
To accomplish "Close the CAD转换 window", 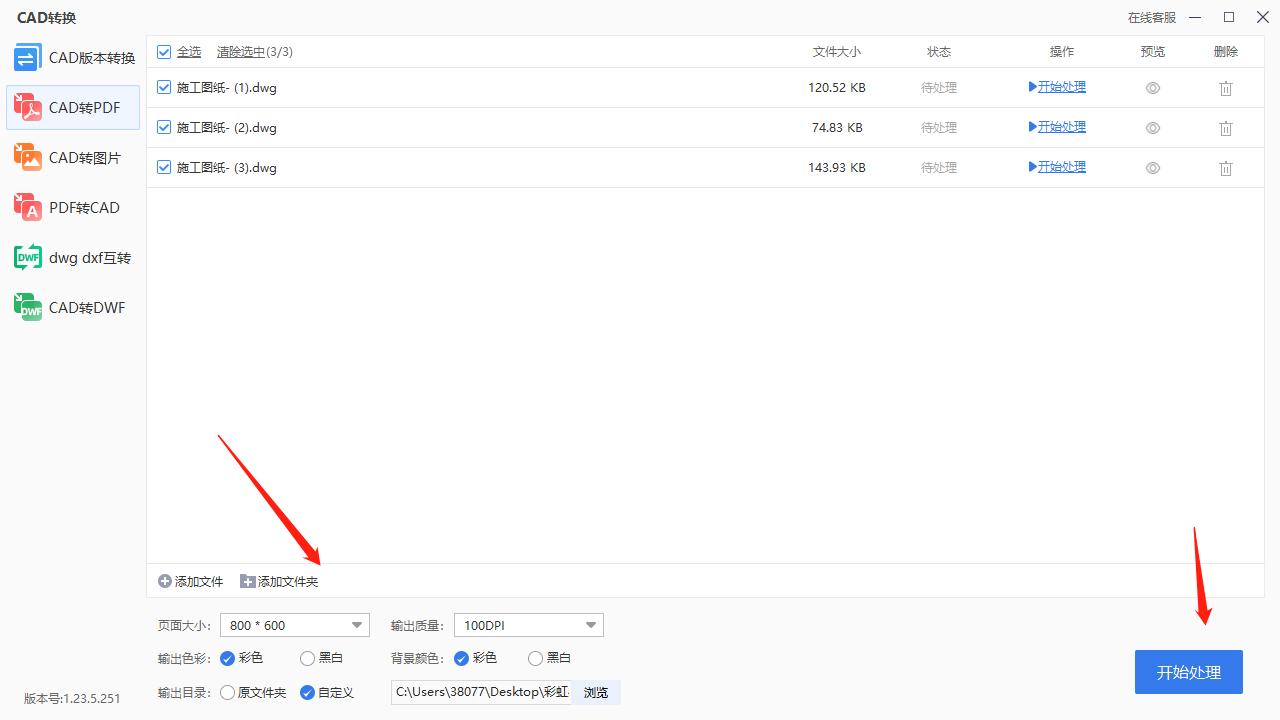I will pos(1262,17).
